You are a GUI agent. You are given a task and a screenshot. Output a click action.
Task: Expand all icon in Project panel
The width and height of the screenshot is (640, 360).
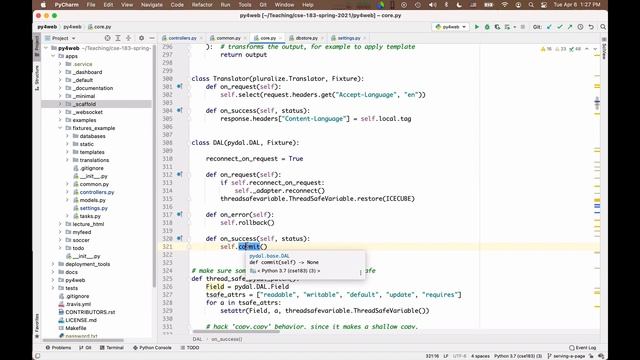point(118,38)
